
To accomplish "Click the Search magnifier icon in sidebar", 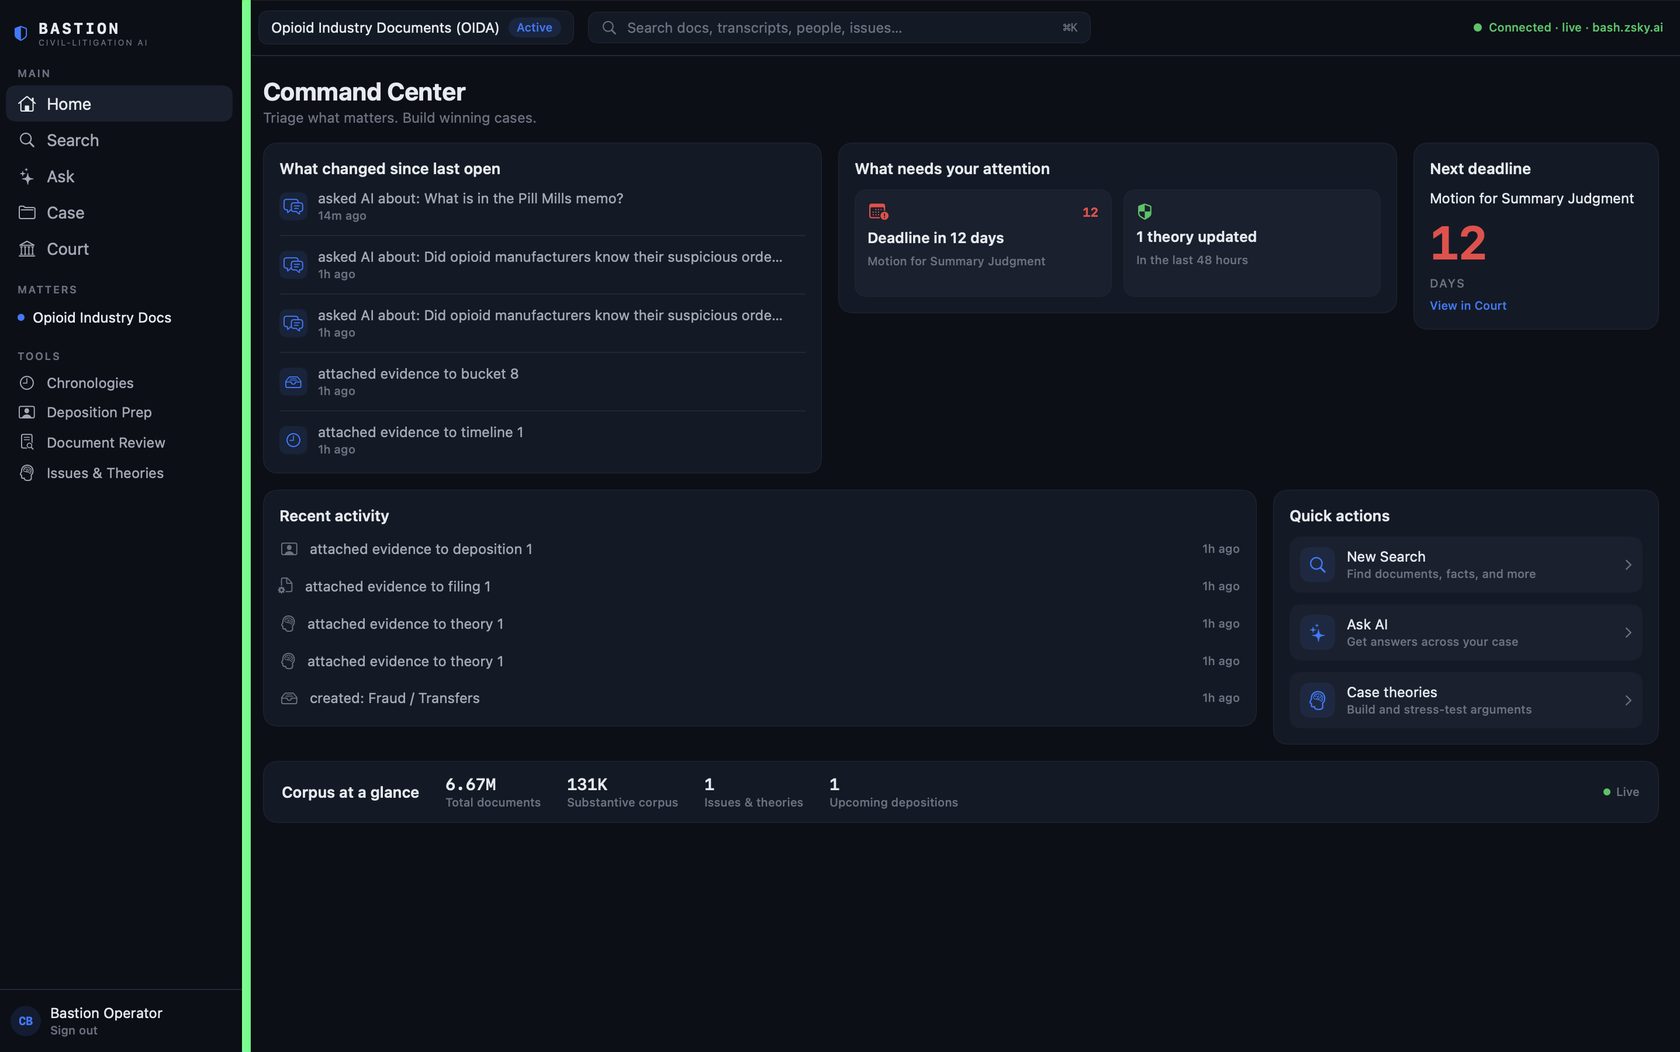I will (27, 140).
